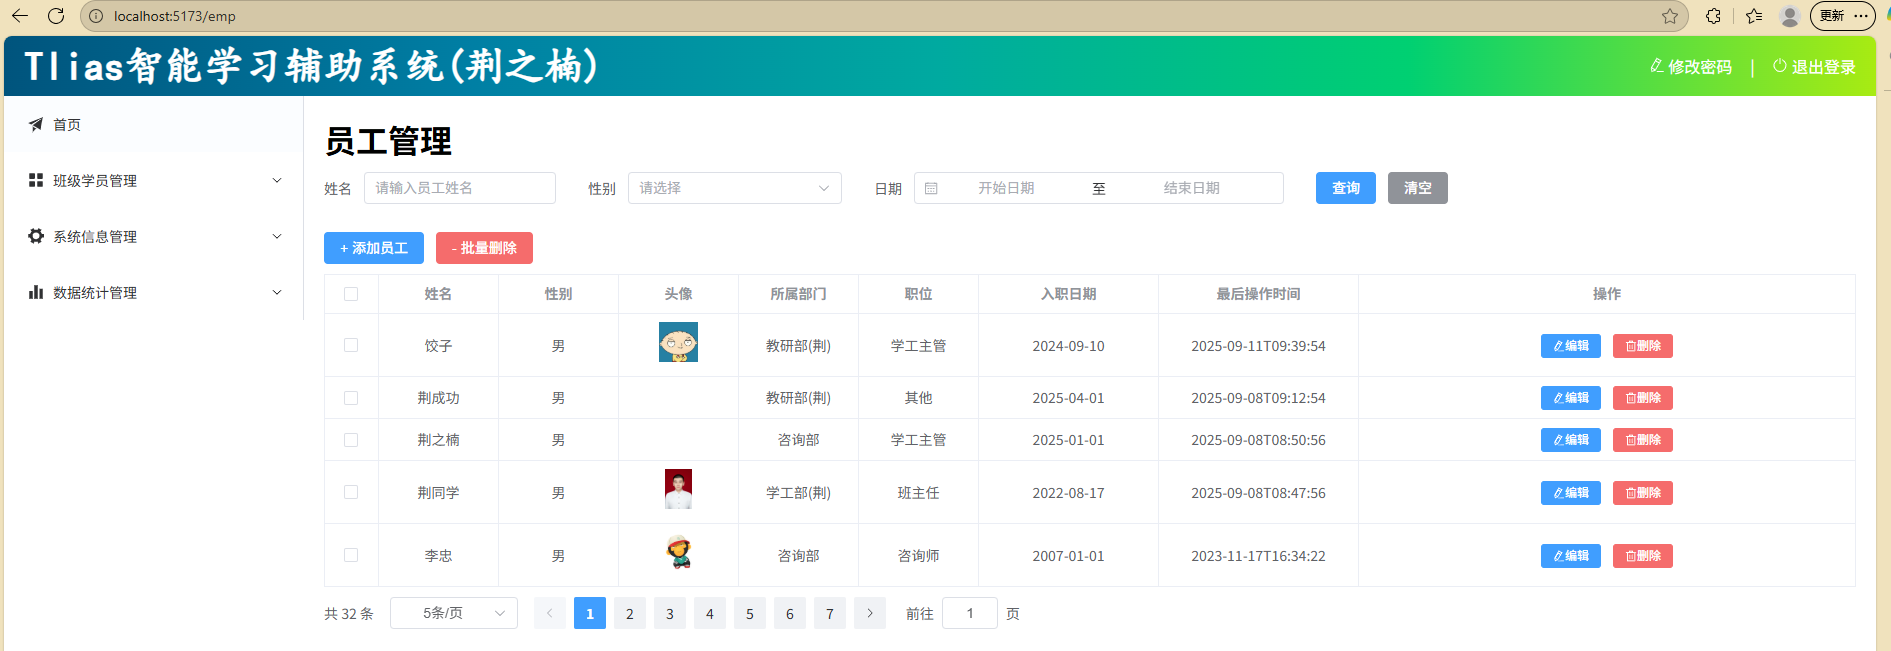Reload the page with refresh icon
The width and height of the screenshot is (1891, 651).
56,16
